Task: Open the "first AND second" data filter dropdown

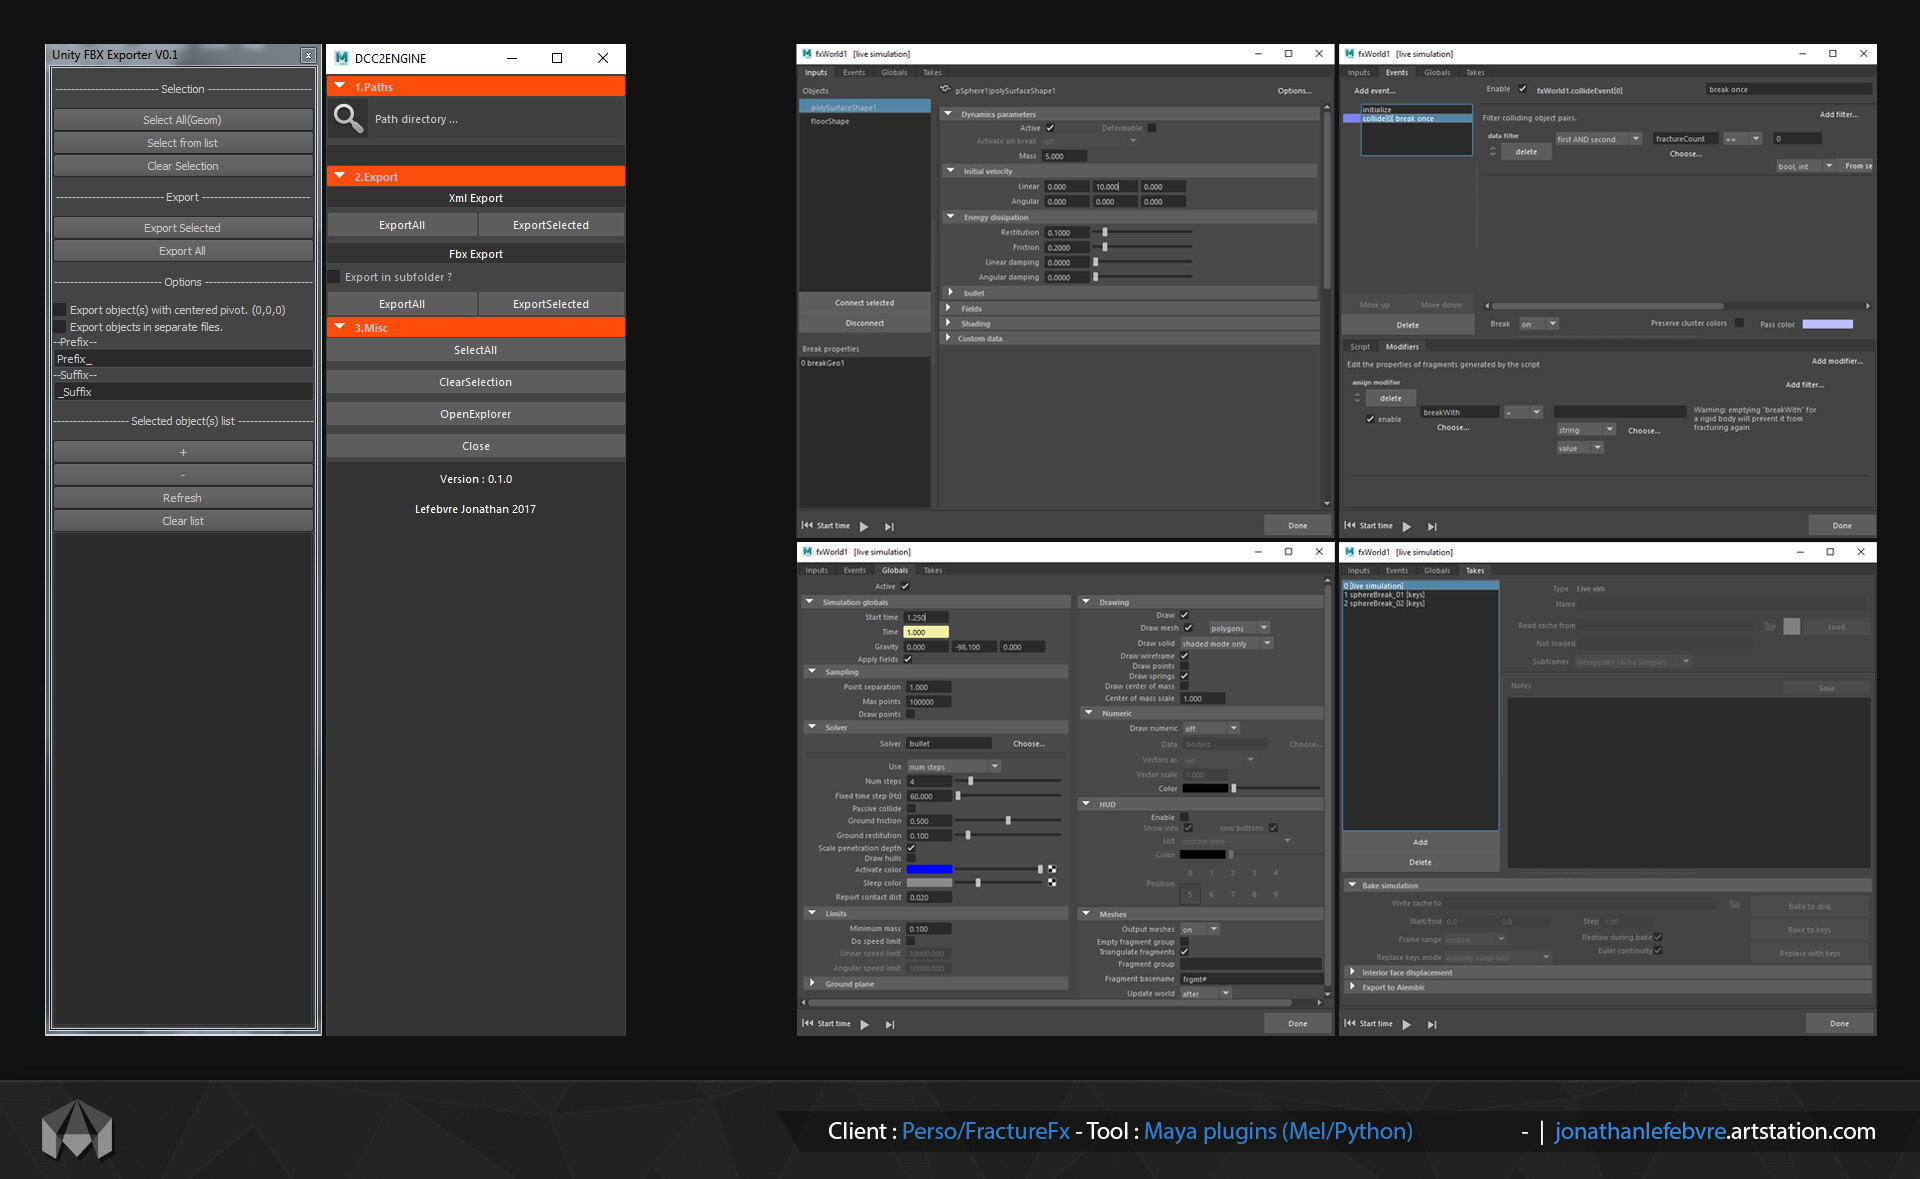Action: pos(1598,139)
